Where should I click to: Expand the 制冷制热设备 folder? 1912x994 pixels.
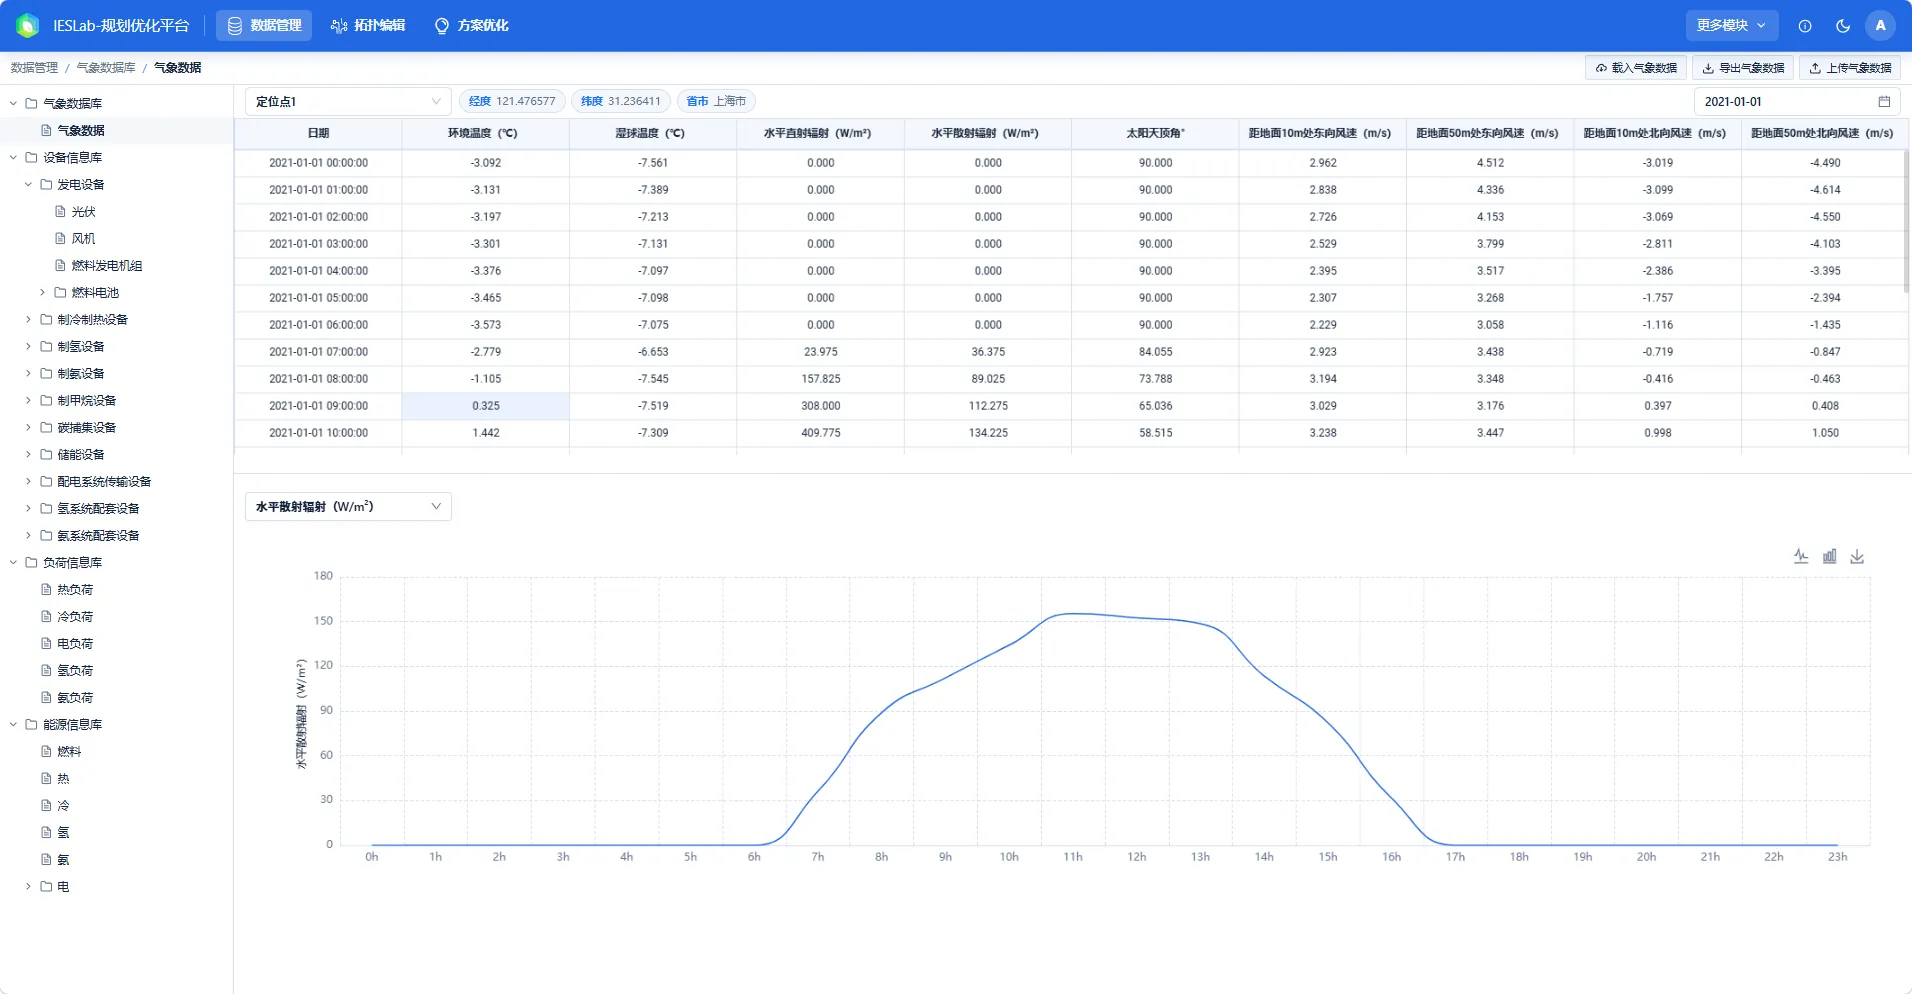pyautogui.click(x=28, y=319)
